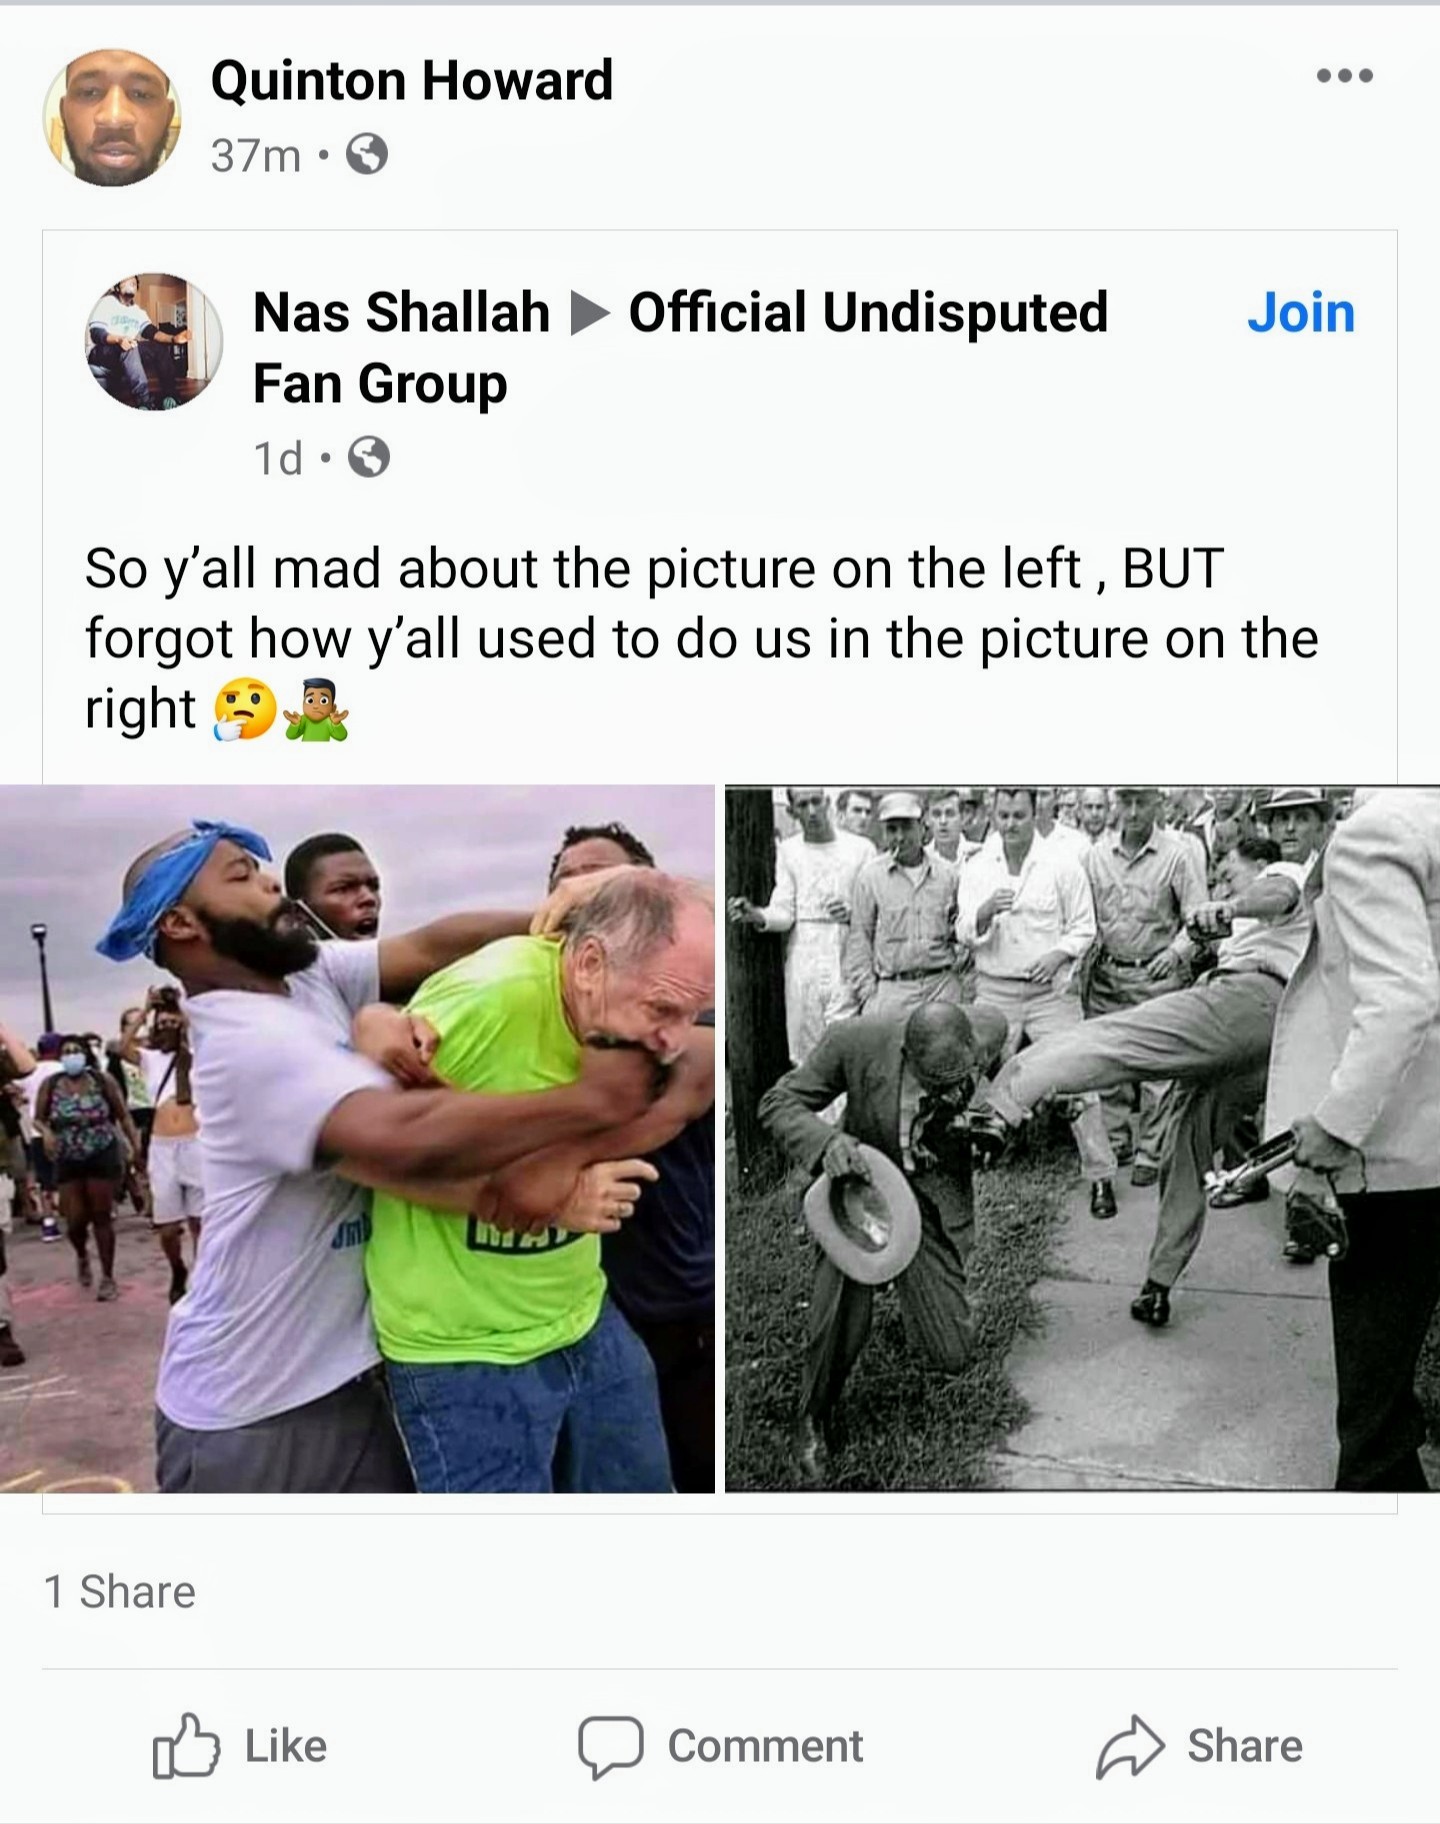This screenshot has height=1824, width=1440.
Task: Click the globe privacy icon beside 1d
Action: (x=369, y=458)
